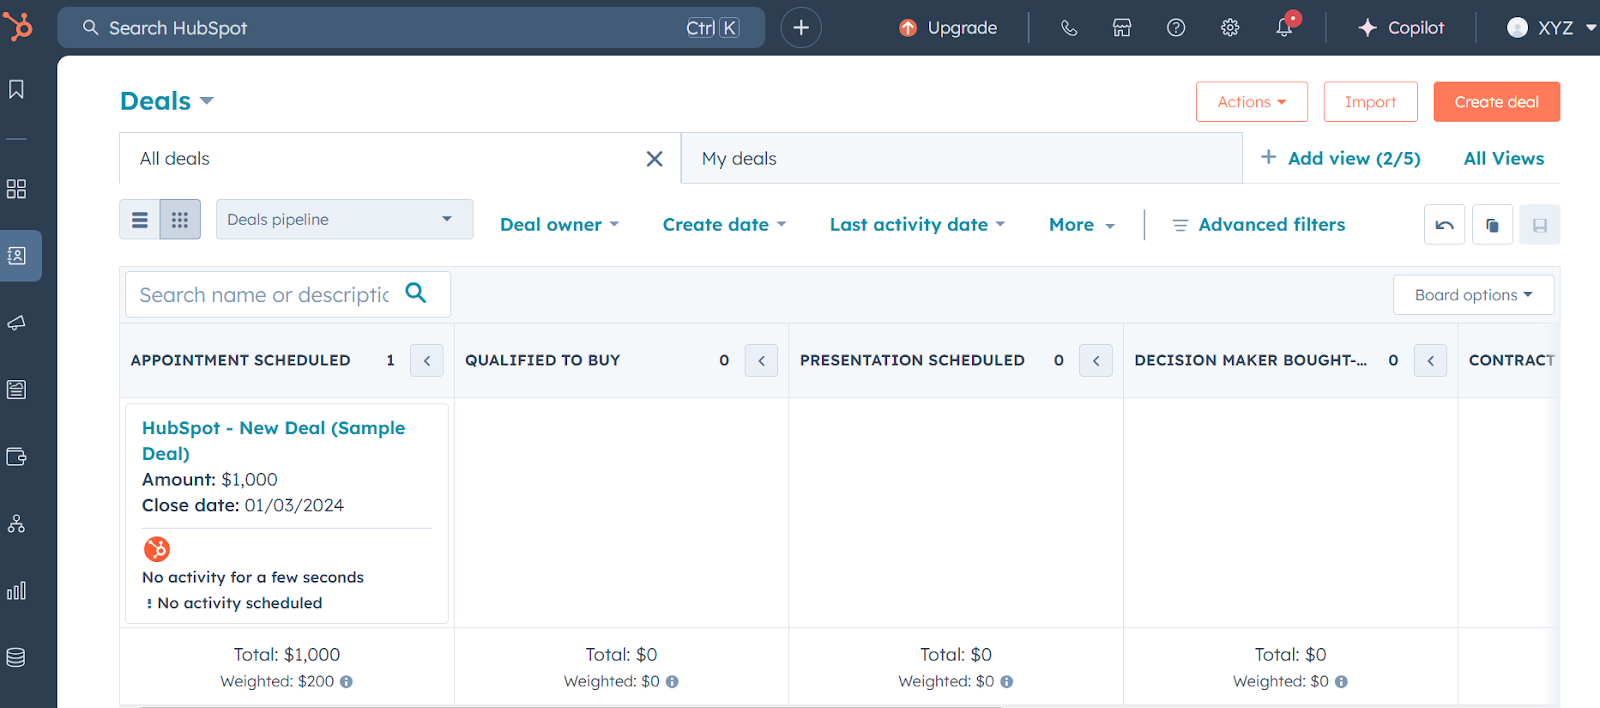Click the Close date 01/03/2024 text
Viewport: 1600px width, 708px height.
click(x=243, y=505)
